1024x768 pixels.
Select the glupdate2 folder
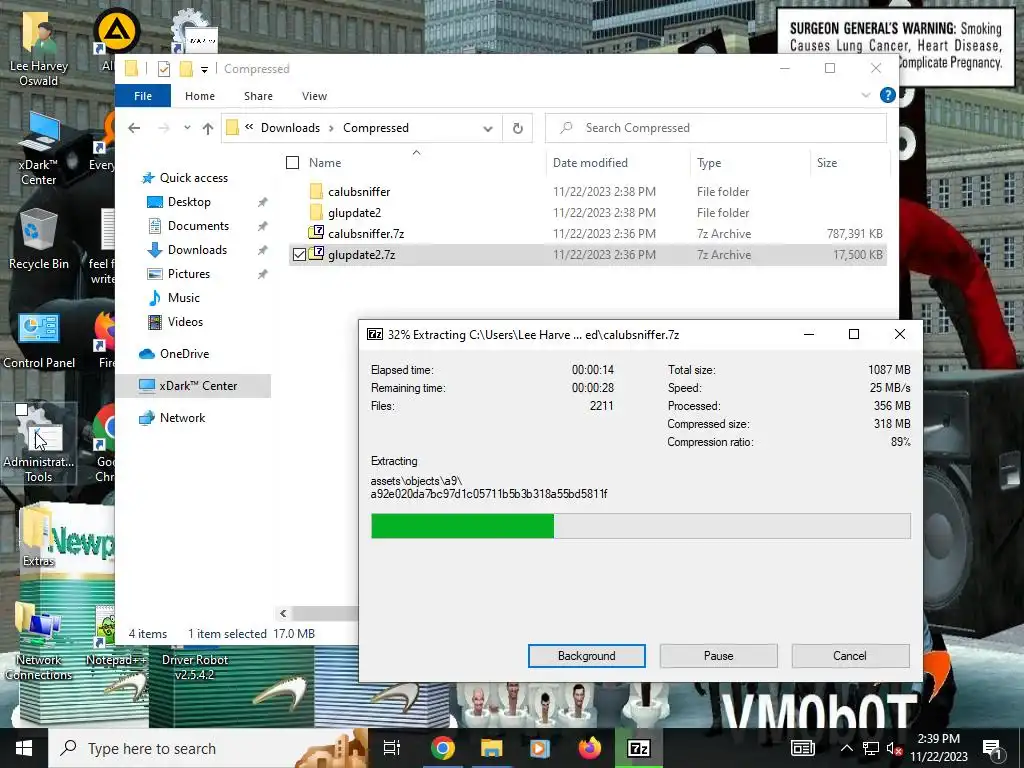click(x=354, y=212)
